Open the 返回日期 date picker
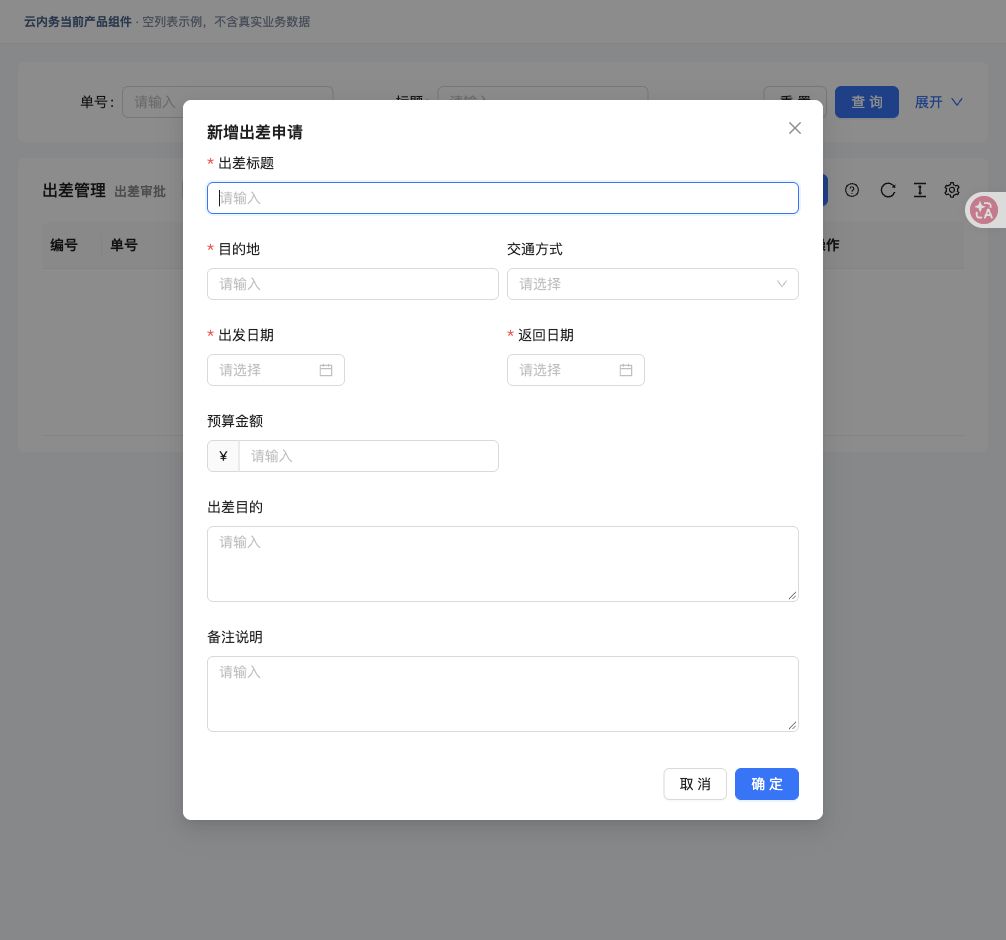The image size is (1006, 940). pos(575,370)
